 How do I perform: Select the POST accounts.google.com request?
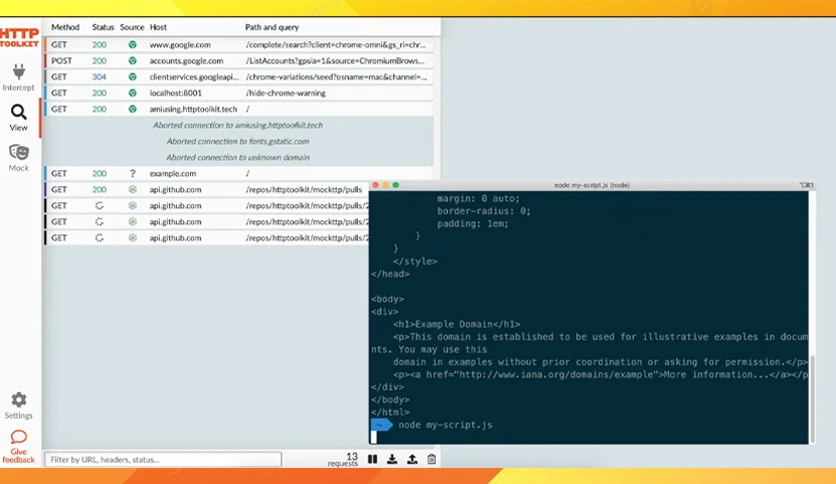coord(239,61)
